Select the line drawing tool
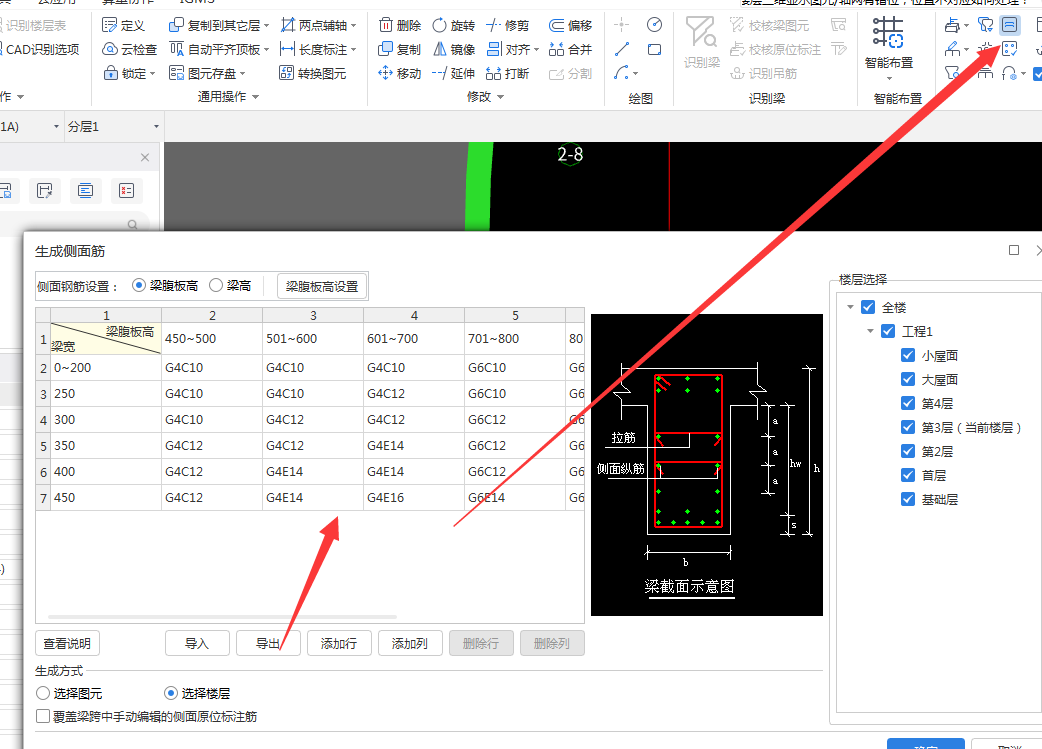1042x749 pixels. (622, 49)
